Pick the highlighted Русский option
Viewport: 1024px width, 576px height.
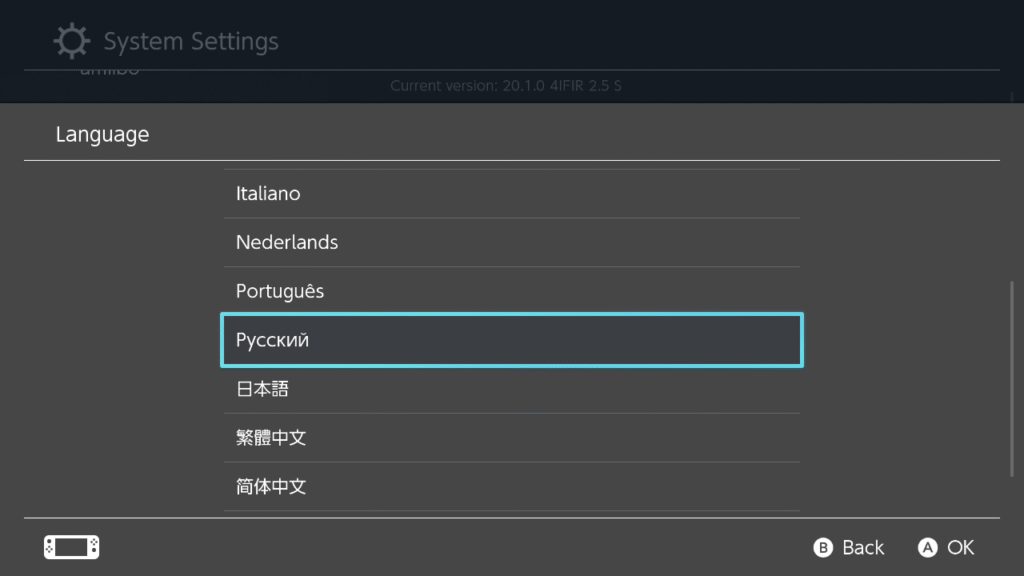[511, 340]
